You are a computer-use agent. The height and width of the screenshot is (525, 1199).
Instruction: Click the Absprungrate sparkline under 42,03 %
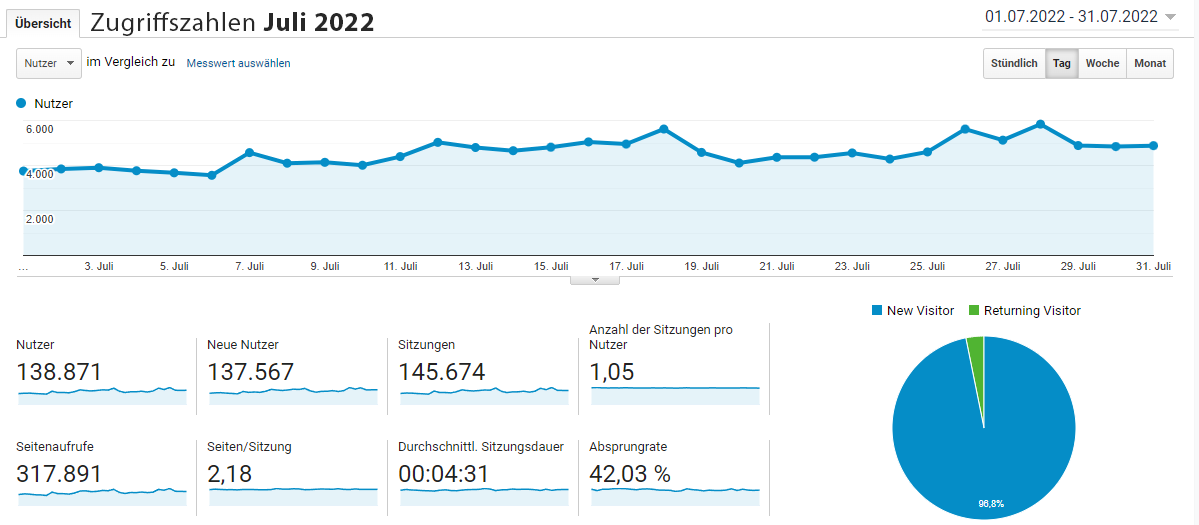pos(675,493)
